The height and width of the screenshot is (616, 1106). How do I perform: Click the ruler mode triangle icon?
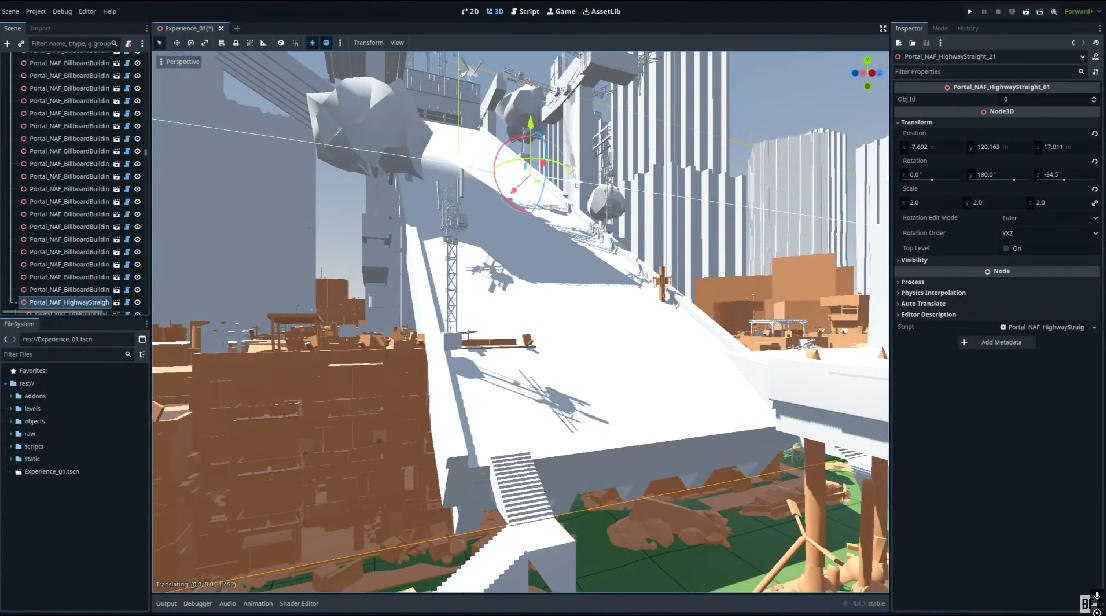pyautogui.click(x=263, y=42)
